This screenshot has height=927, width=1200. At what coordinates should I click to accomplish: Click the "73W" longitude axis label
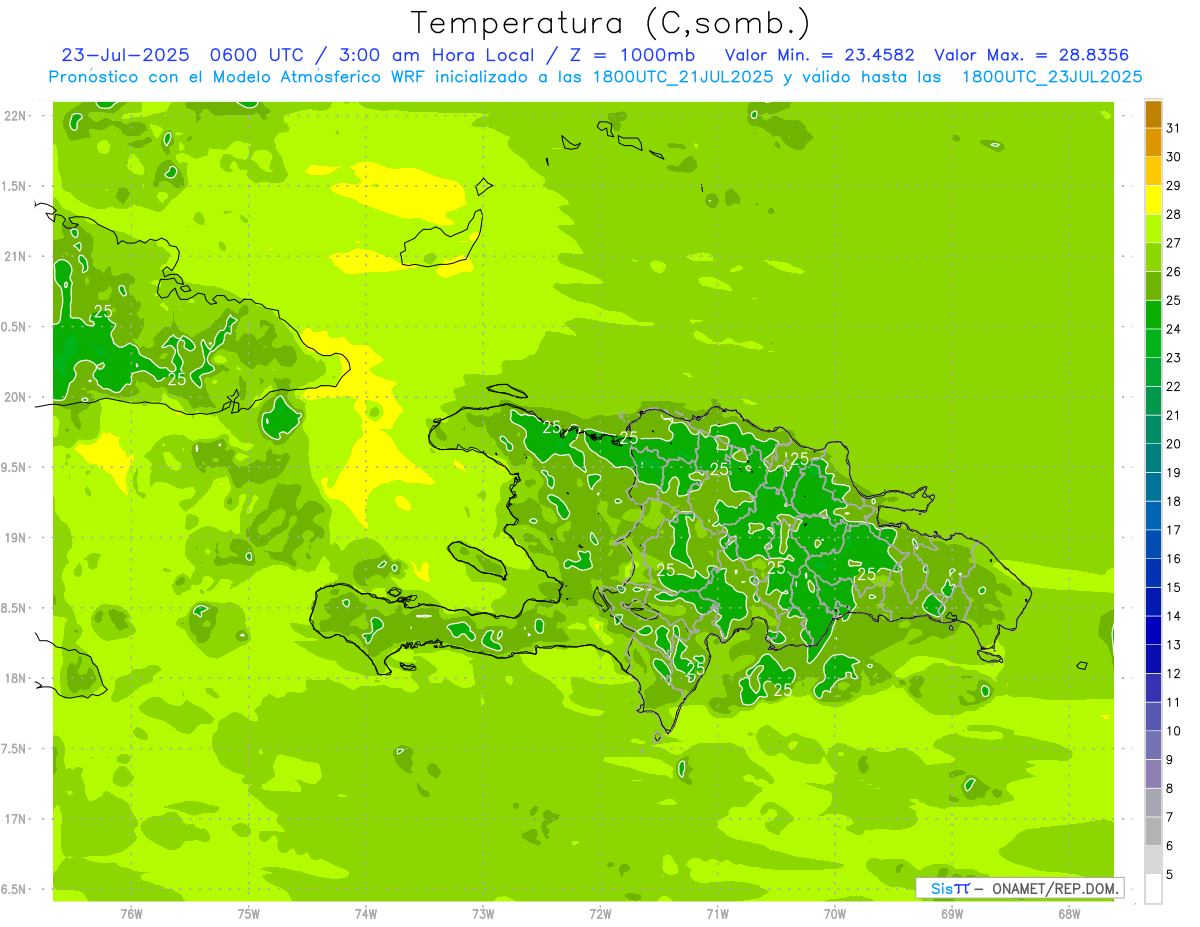pos(483,913)
